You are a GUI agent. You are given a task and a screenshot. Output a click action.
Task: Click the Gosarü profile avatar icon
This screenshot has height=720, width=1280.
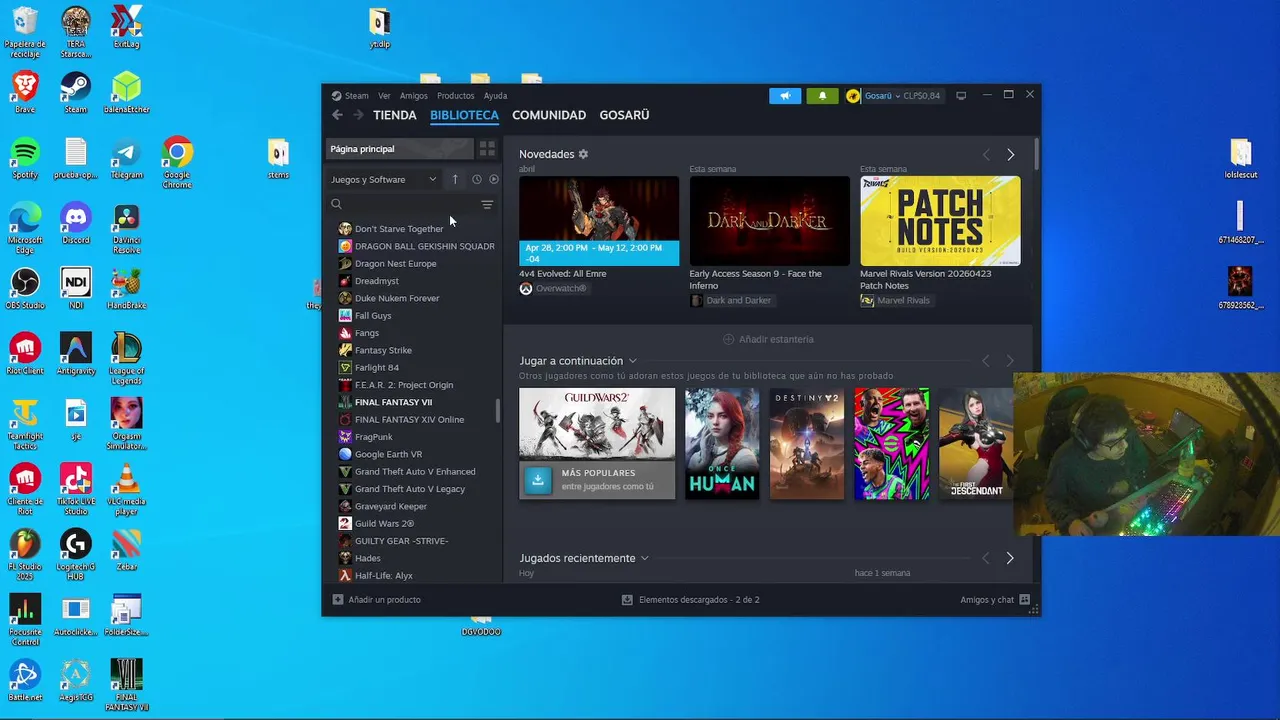point(853,96)
